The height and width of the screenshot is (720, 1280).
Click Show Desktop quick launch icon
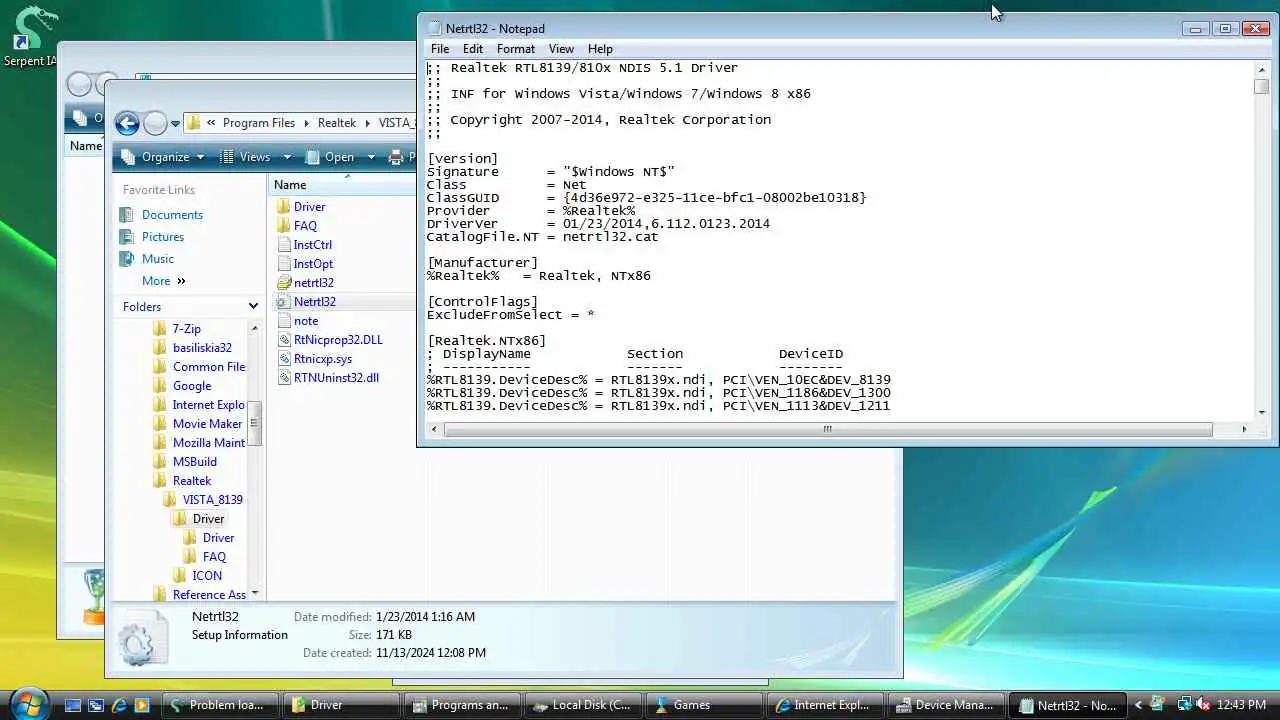click(x=73, y=705)
